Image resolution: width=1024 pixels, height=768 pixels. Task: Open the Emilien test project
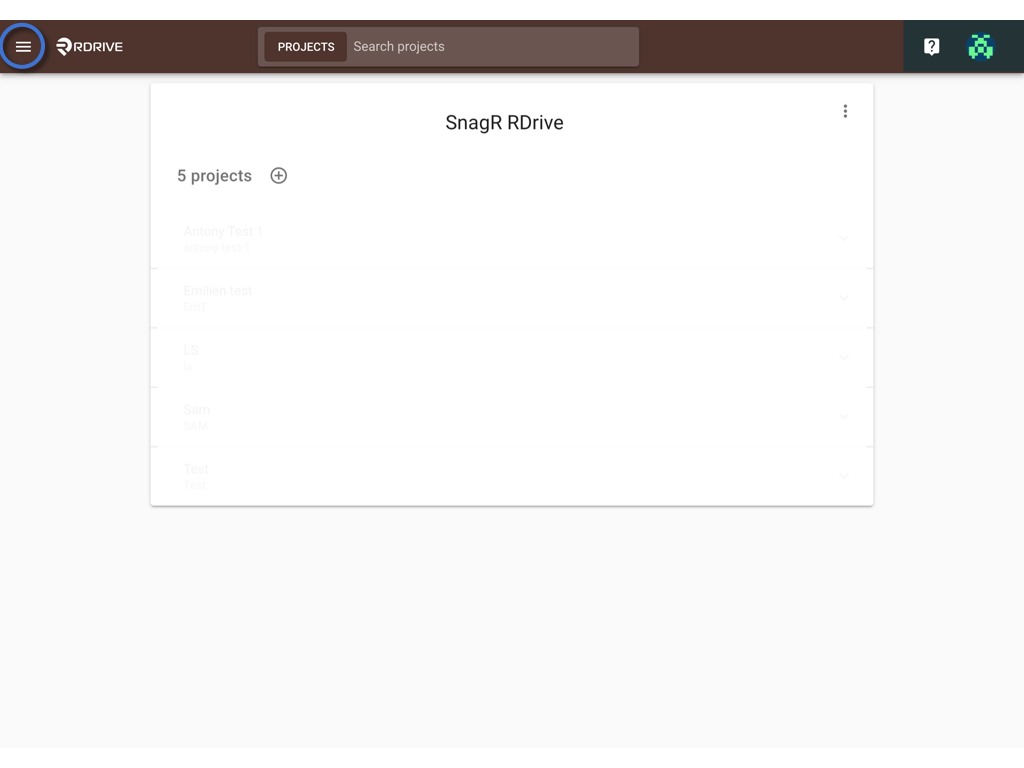click(512, 298)
